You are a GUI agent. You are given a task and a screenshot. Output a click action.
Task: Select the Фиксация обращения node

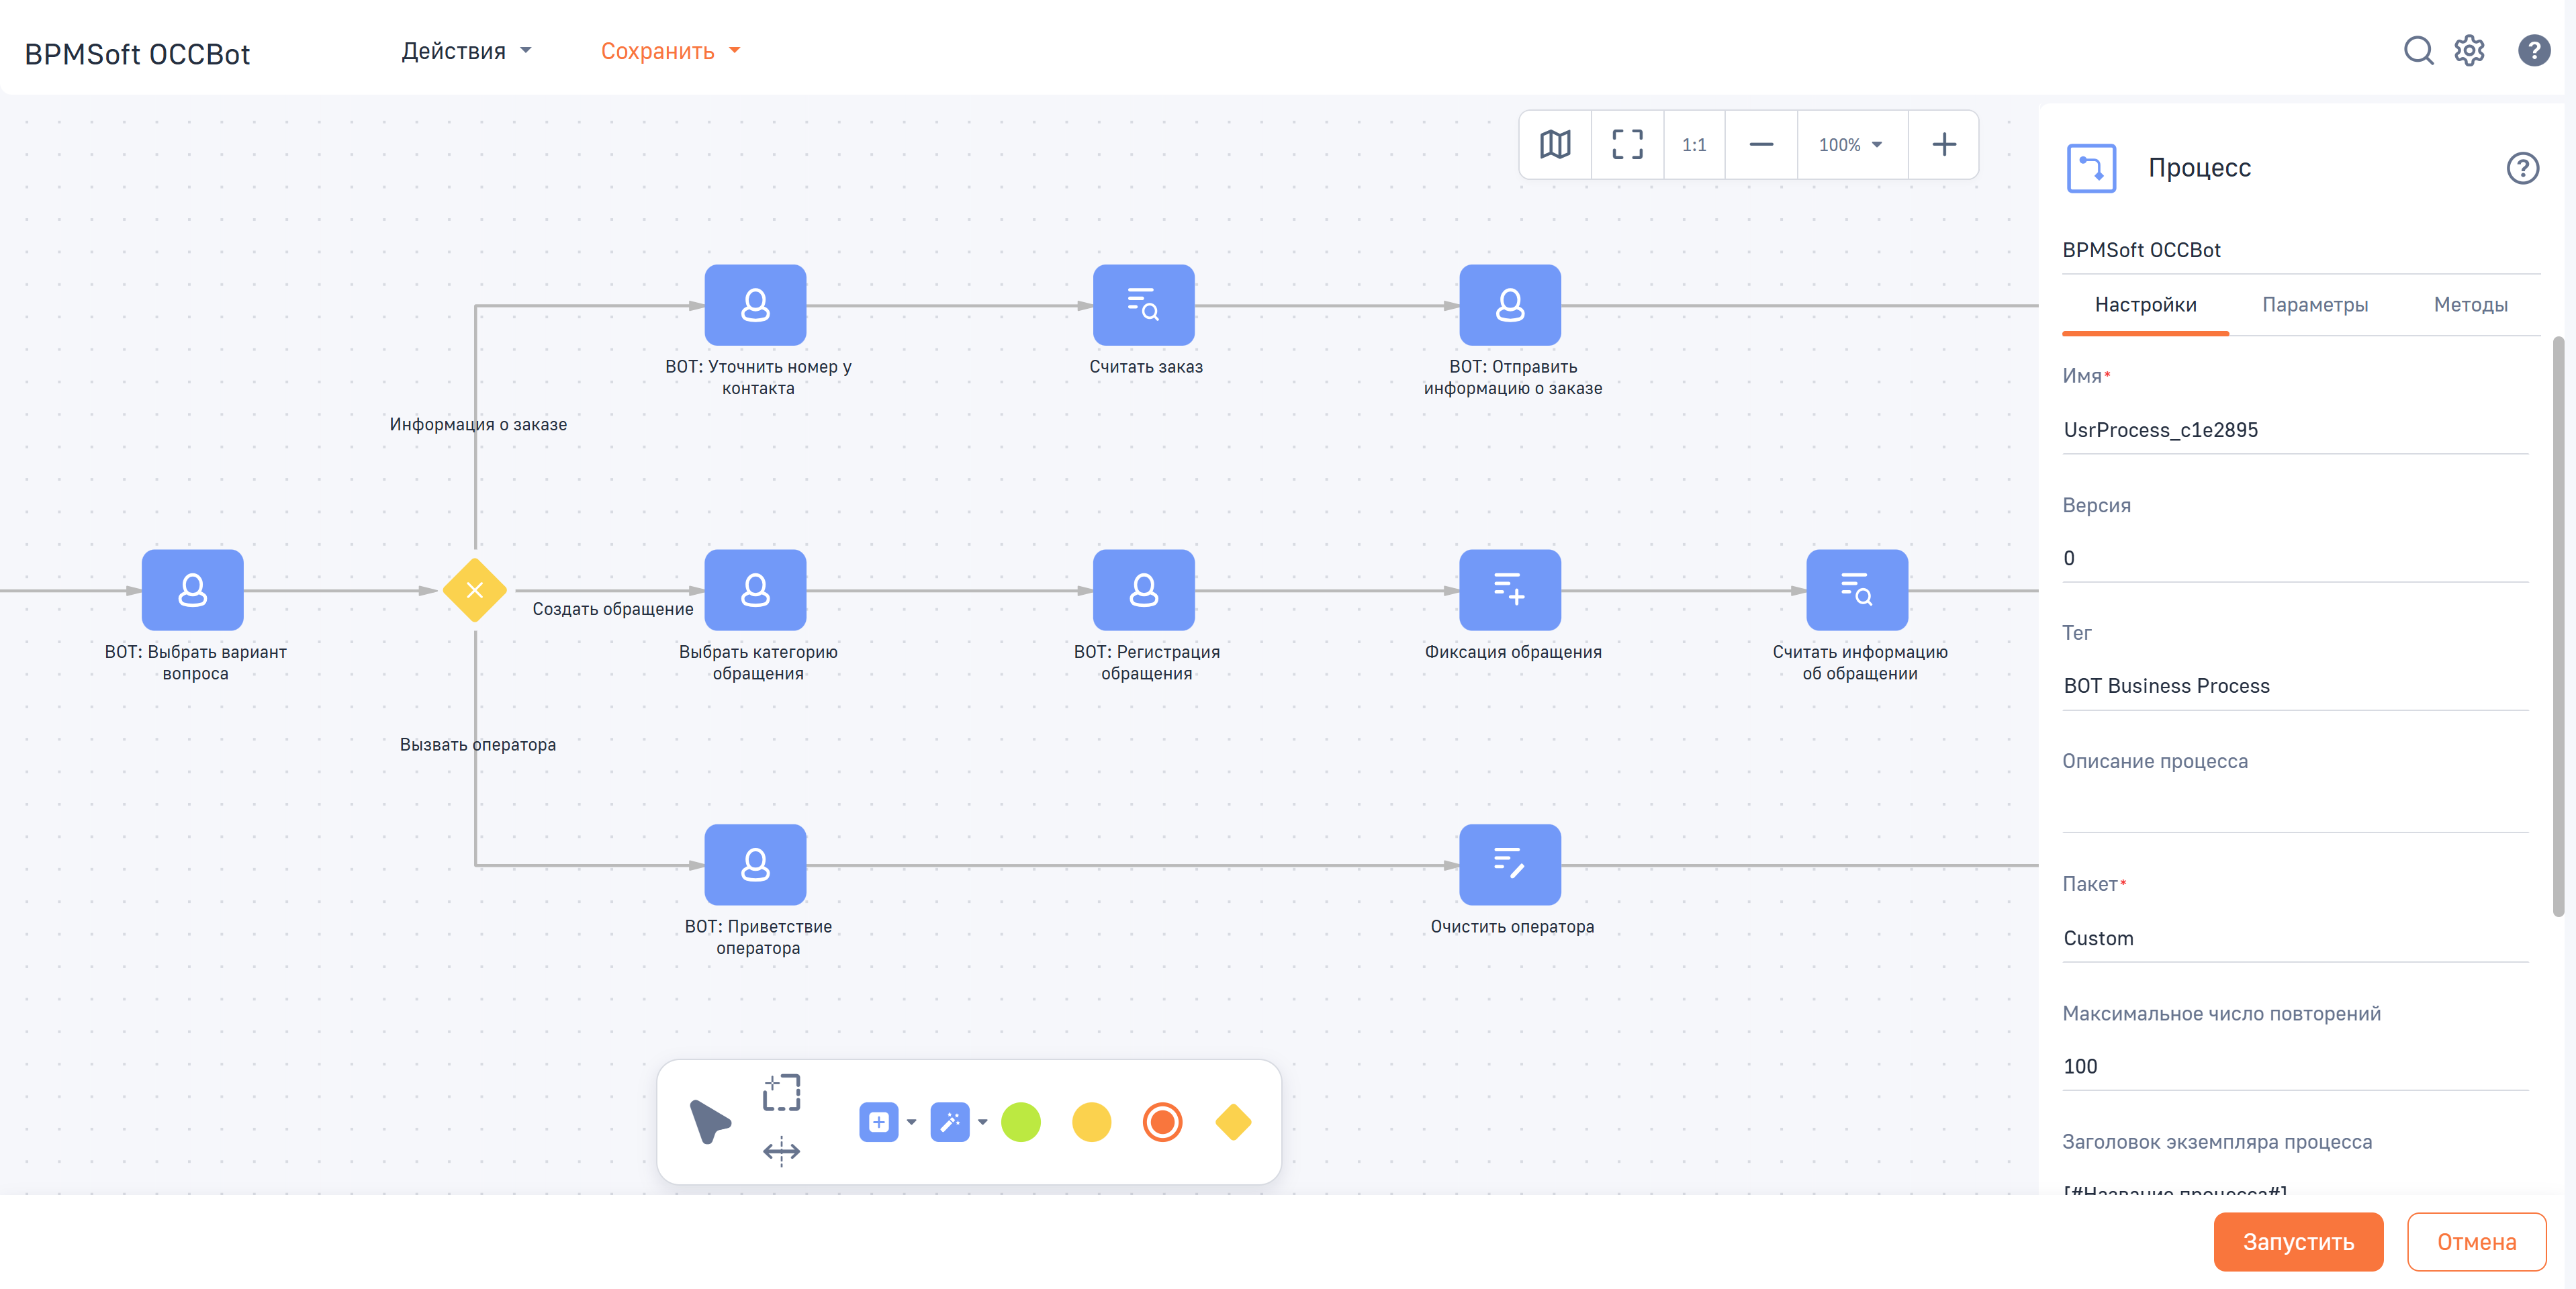pos(1509,590)
